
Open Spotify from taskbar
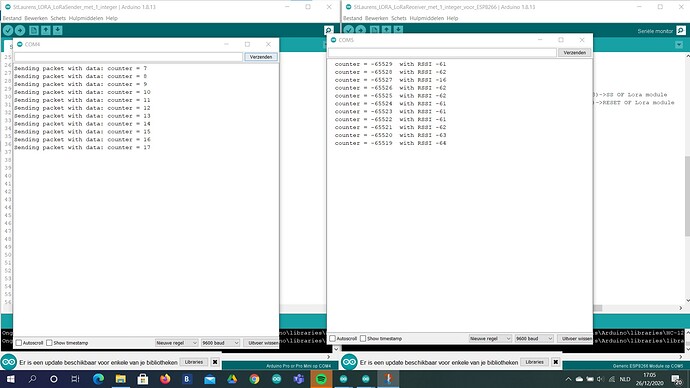click(321, 379)
